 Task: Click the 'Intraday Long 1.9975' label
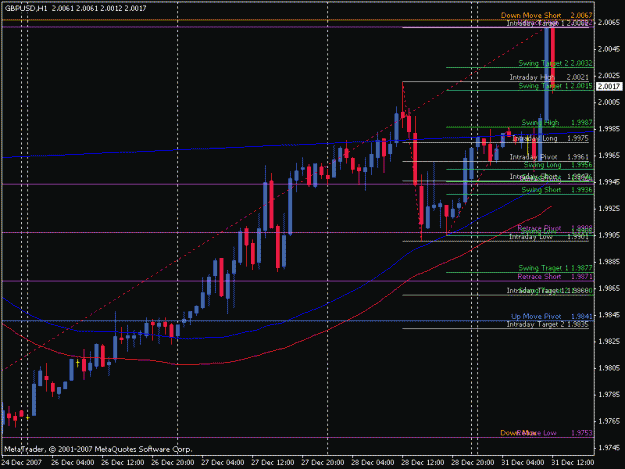[550, 138]
